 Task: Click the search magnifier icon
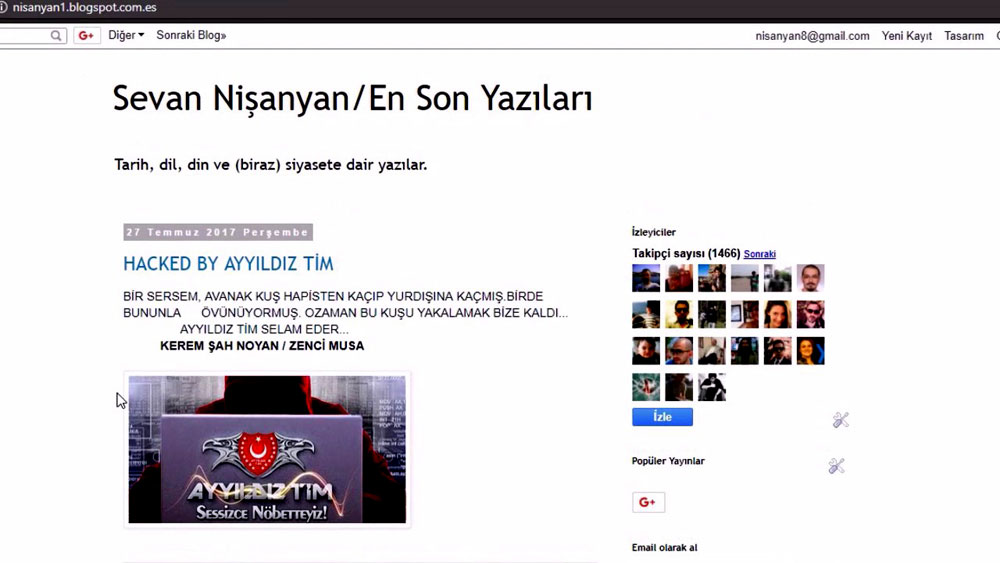(57, 36)
